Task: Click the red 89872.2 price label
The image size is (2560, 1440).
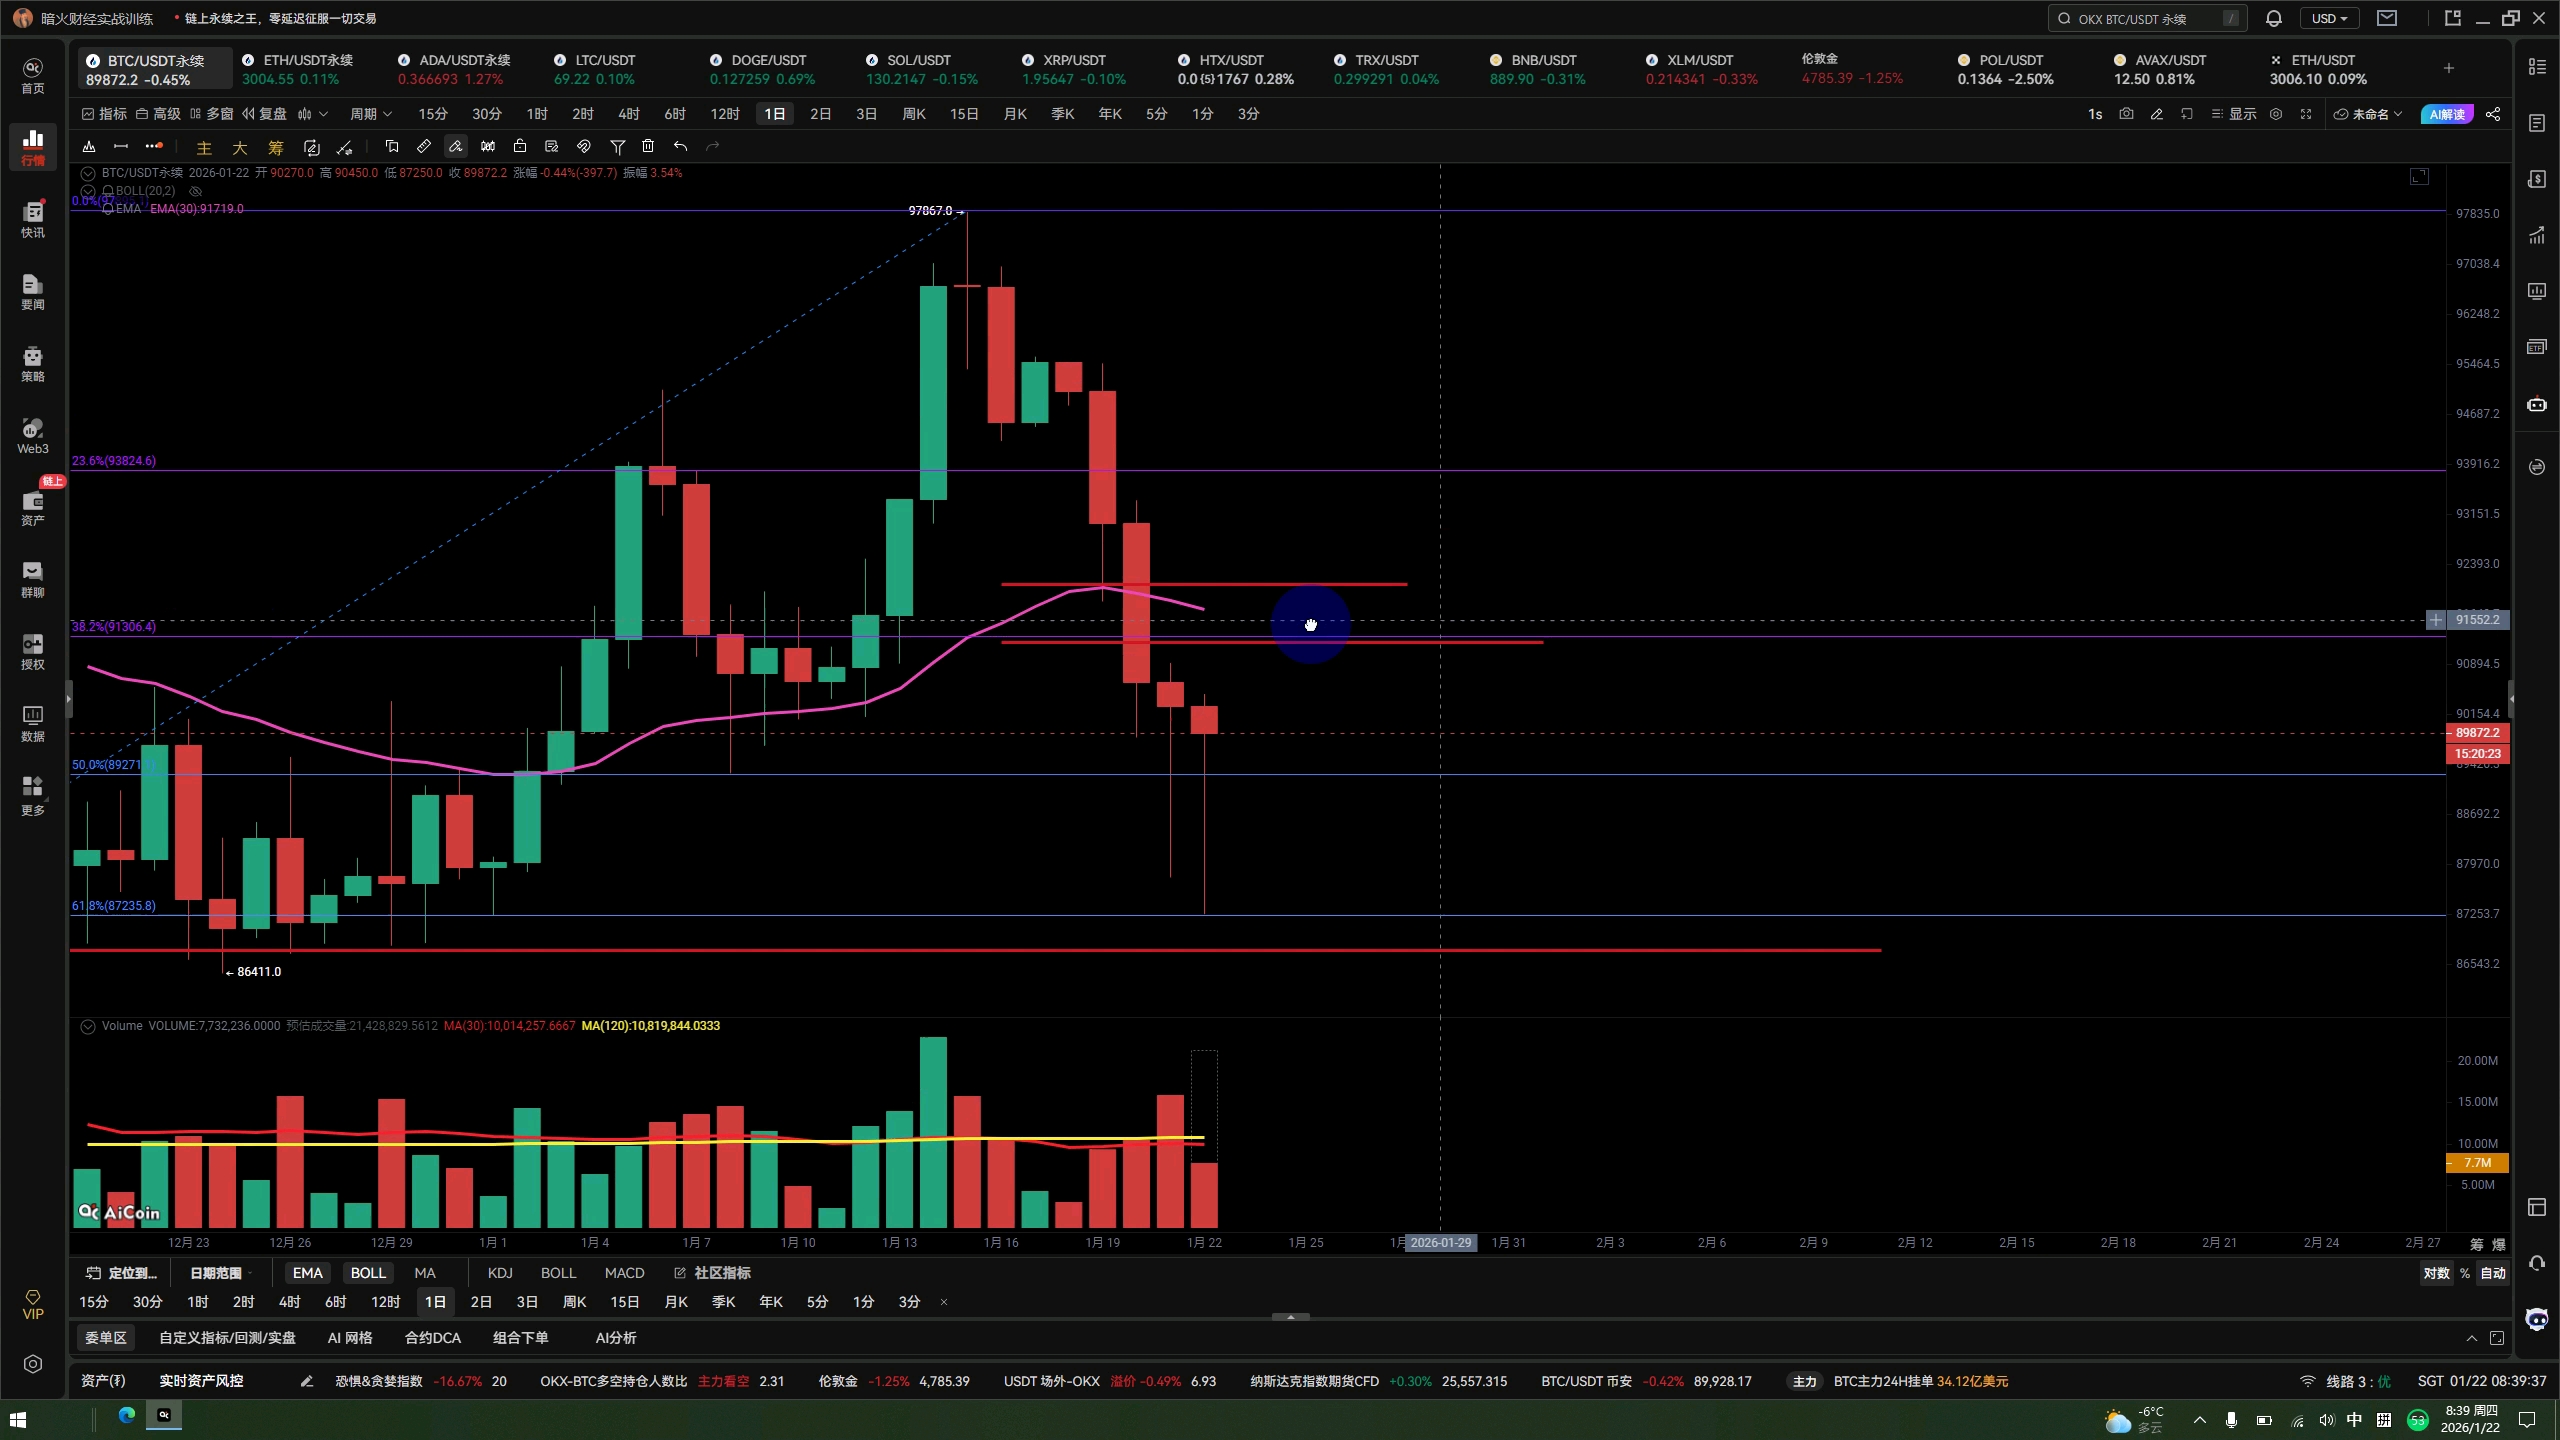Action: pos(2476,733)
